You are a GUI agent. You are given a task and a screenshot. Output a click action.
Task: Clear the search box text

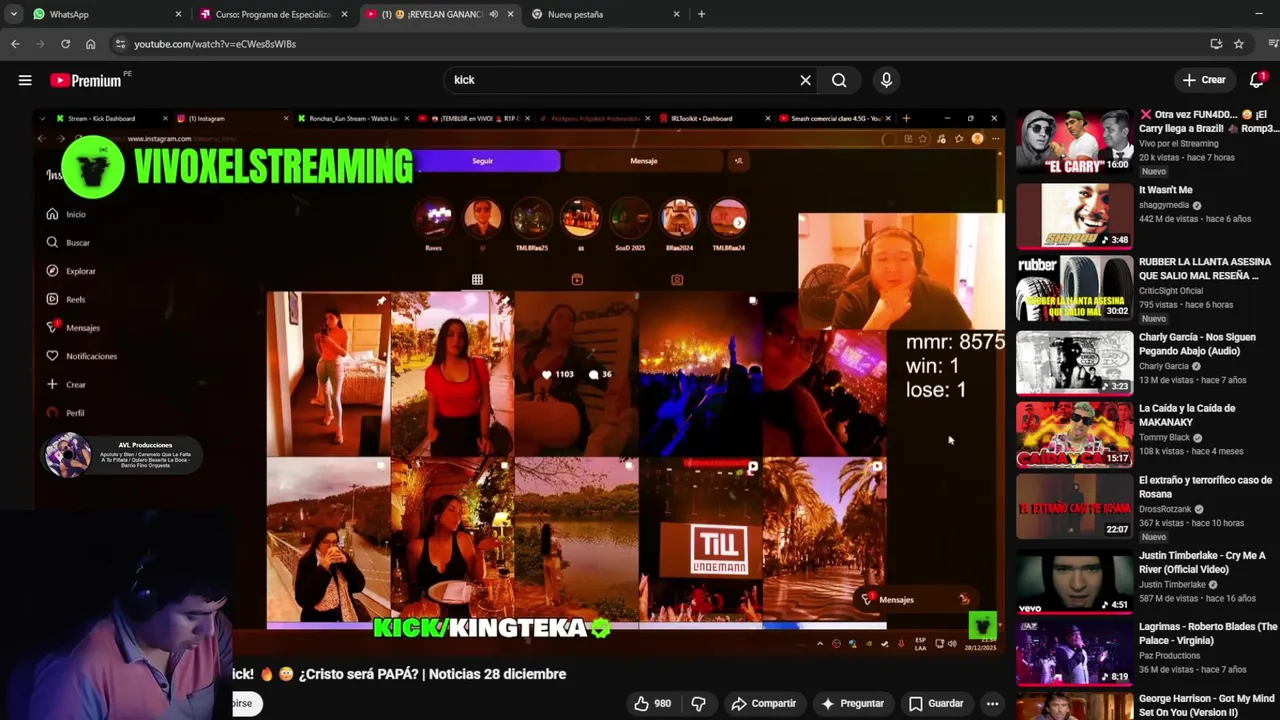805,80
